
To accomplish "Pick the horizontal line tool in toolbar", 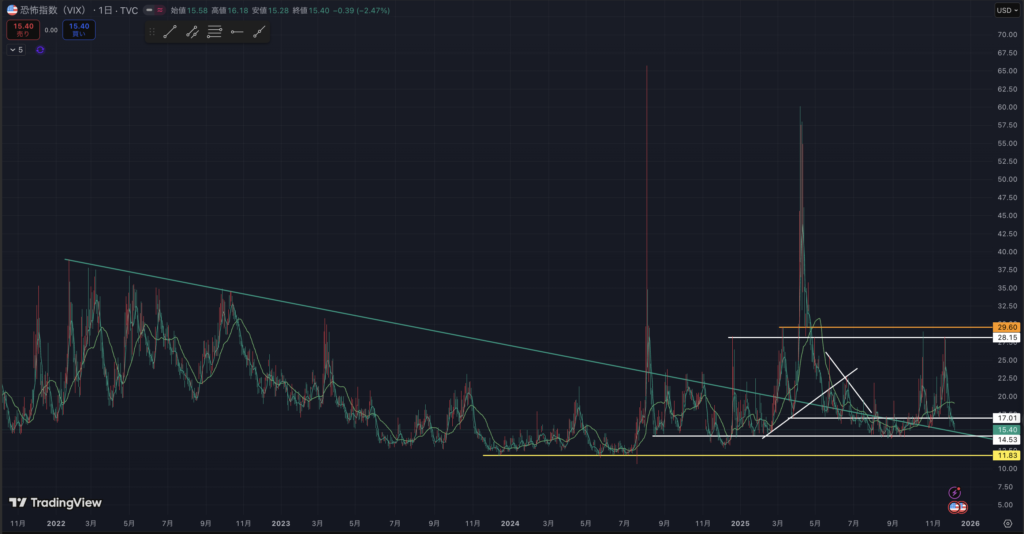I will coord(237,32).
